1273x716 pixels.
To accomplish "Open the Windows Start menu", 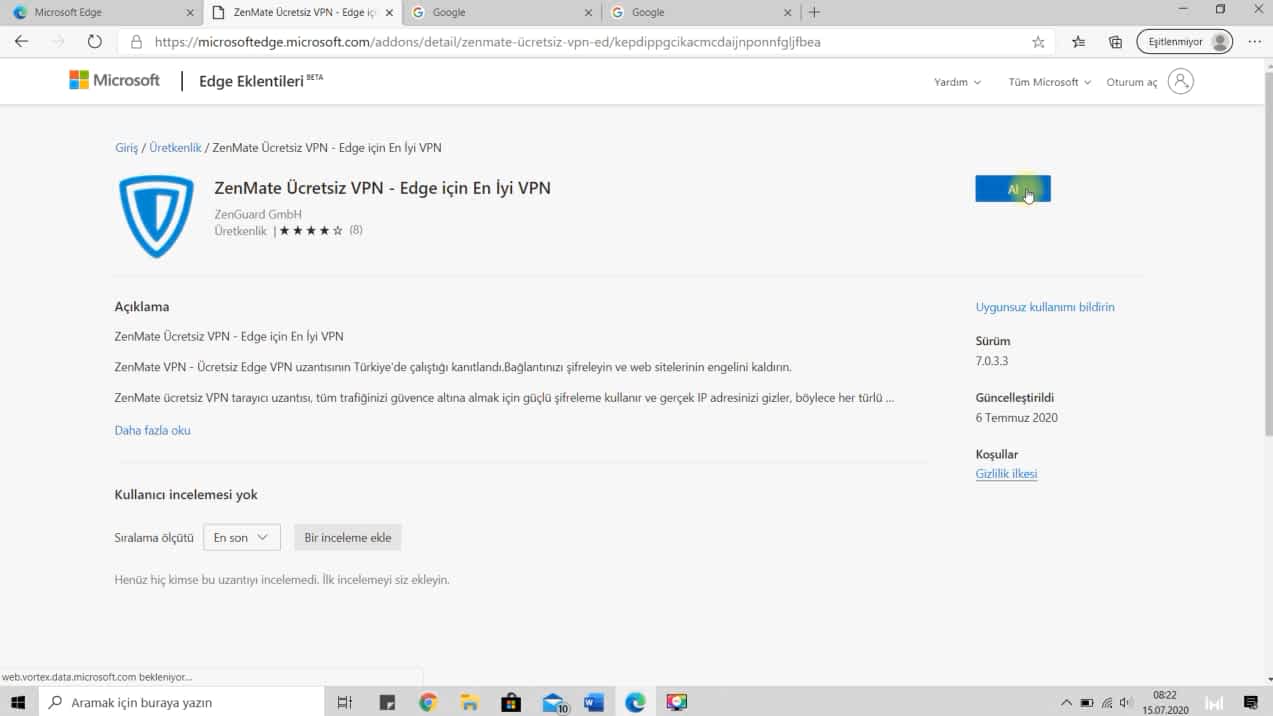I will coord(18,702).
